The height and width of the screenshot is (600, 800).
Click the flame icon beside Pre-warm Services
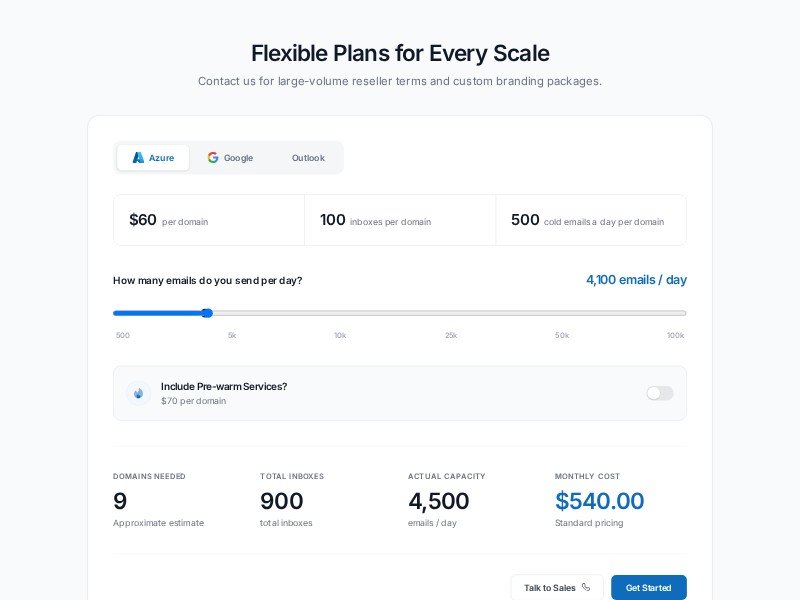(x=139, y=393)
